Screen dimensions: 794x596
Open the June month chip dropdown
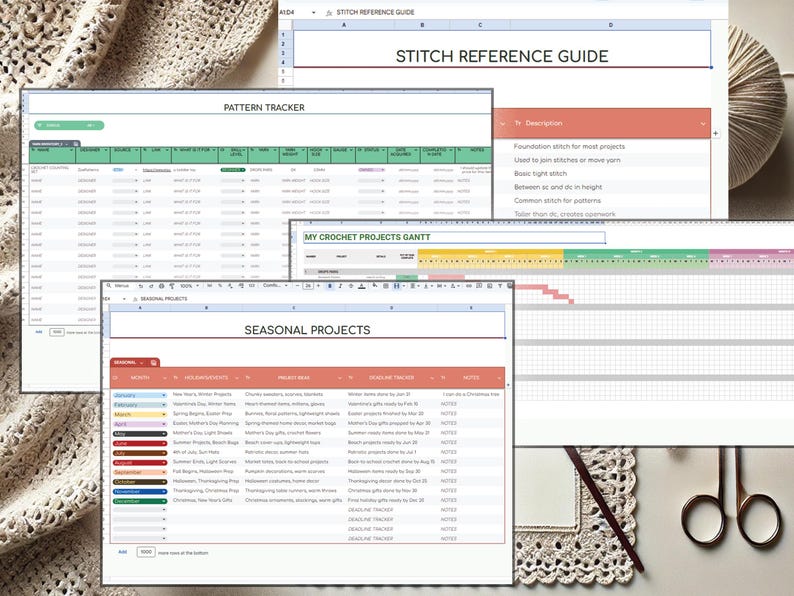[x=164, y=443]
